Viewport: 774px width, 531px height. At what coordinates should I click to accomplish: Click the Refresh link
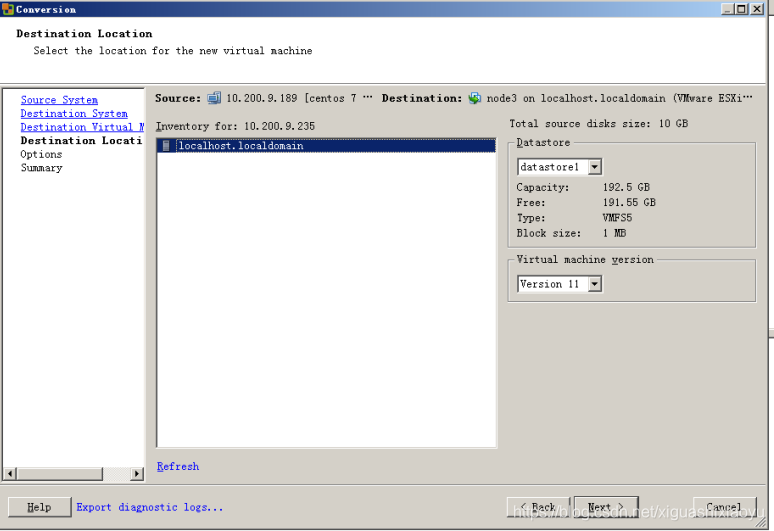pos(178,466)
